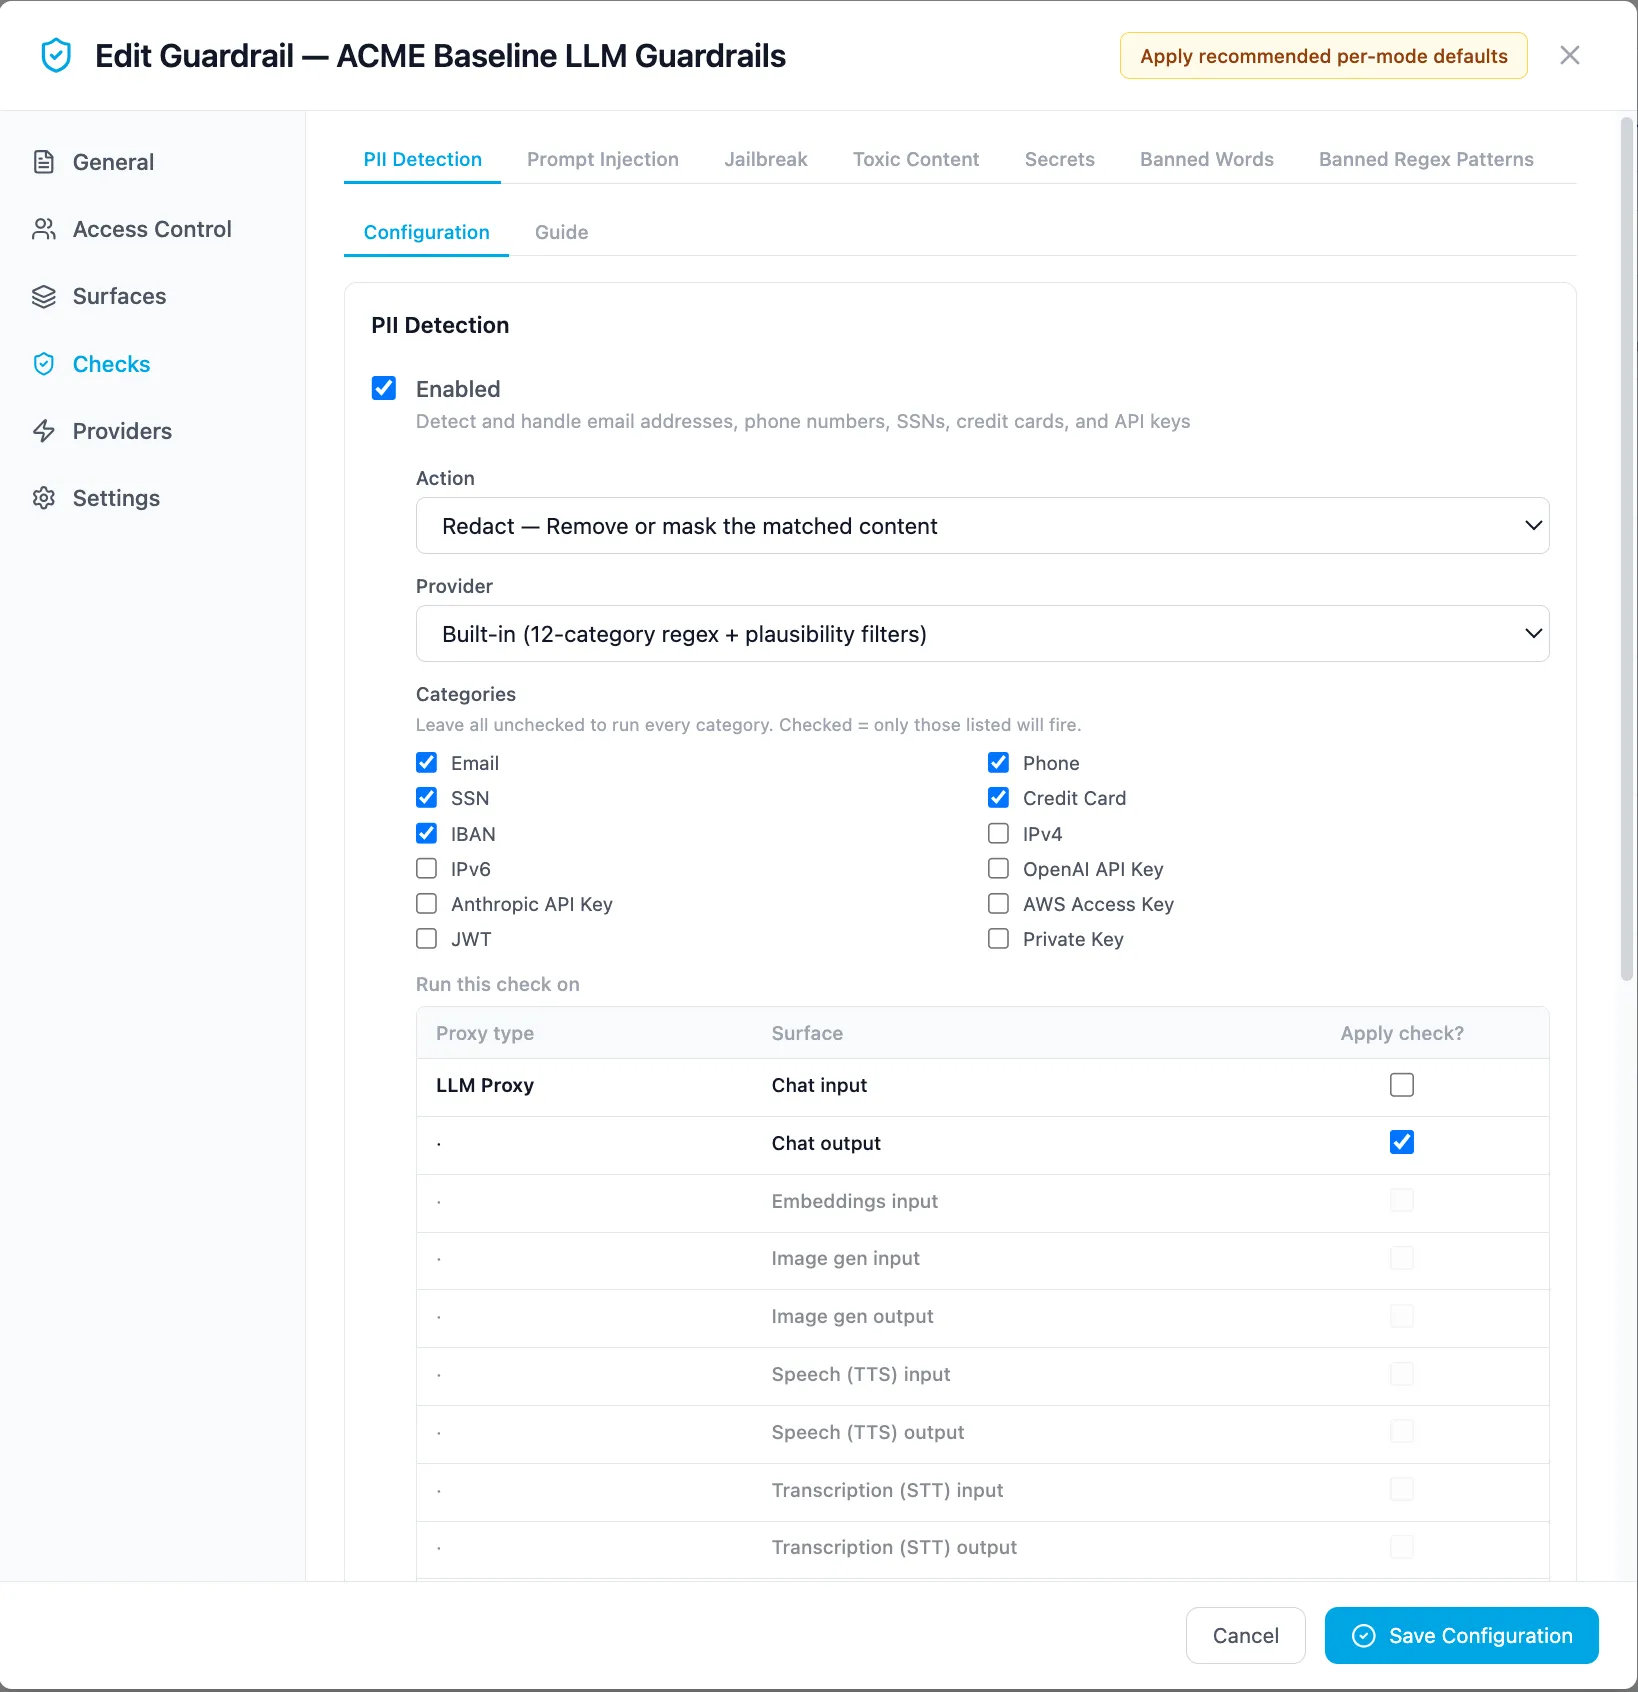Switch to the Prompt Injection tab

pos(603,159)
